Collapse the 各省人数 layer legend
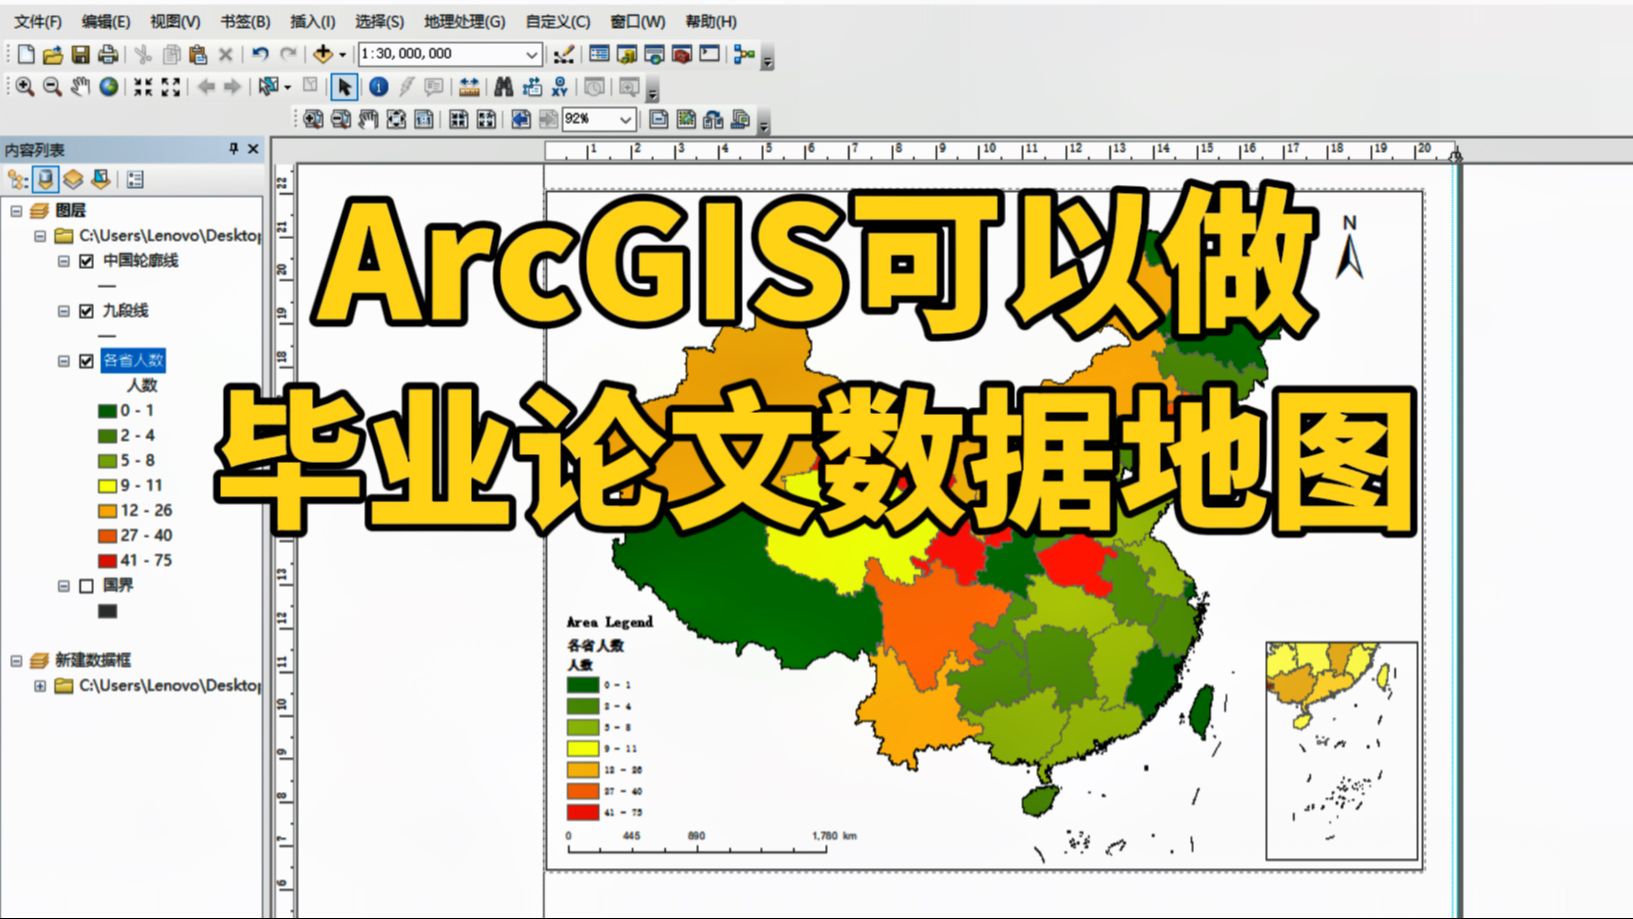Image resolution: width=1633 pixels, height=919 pixels. pyautogui.click(x=63, y=361)
